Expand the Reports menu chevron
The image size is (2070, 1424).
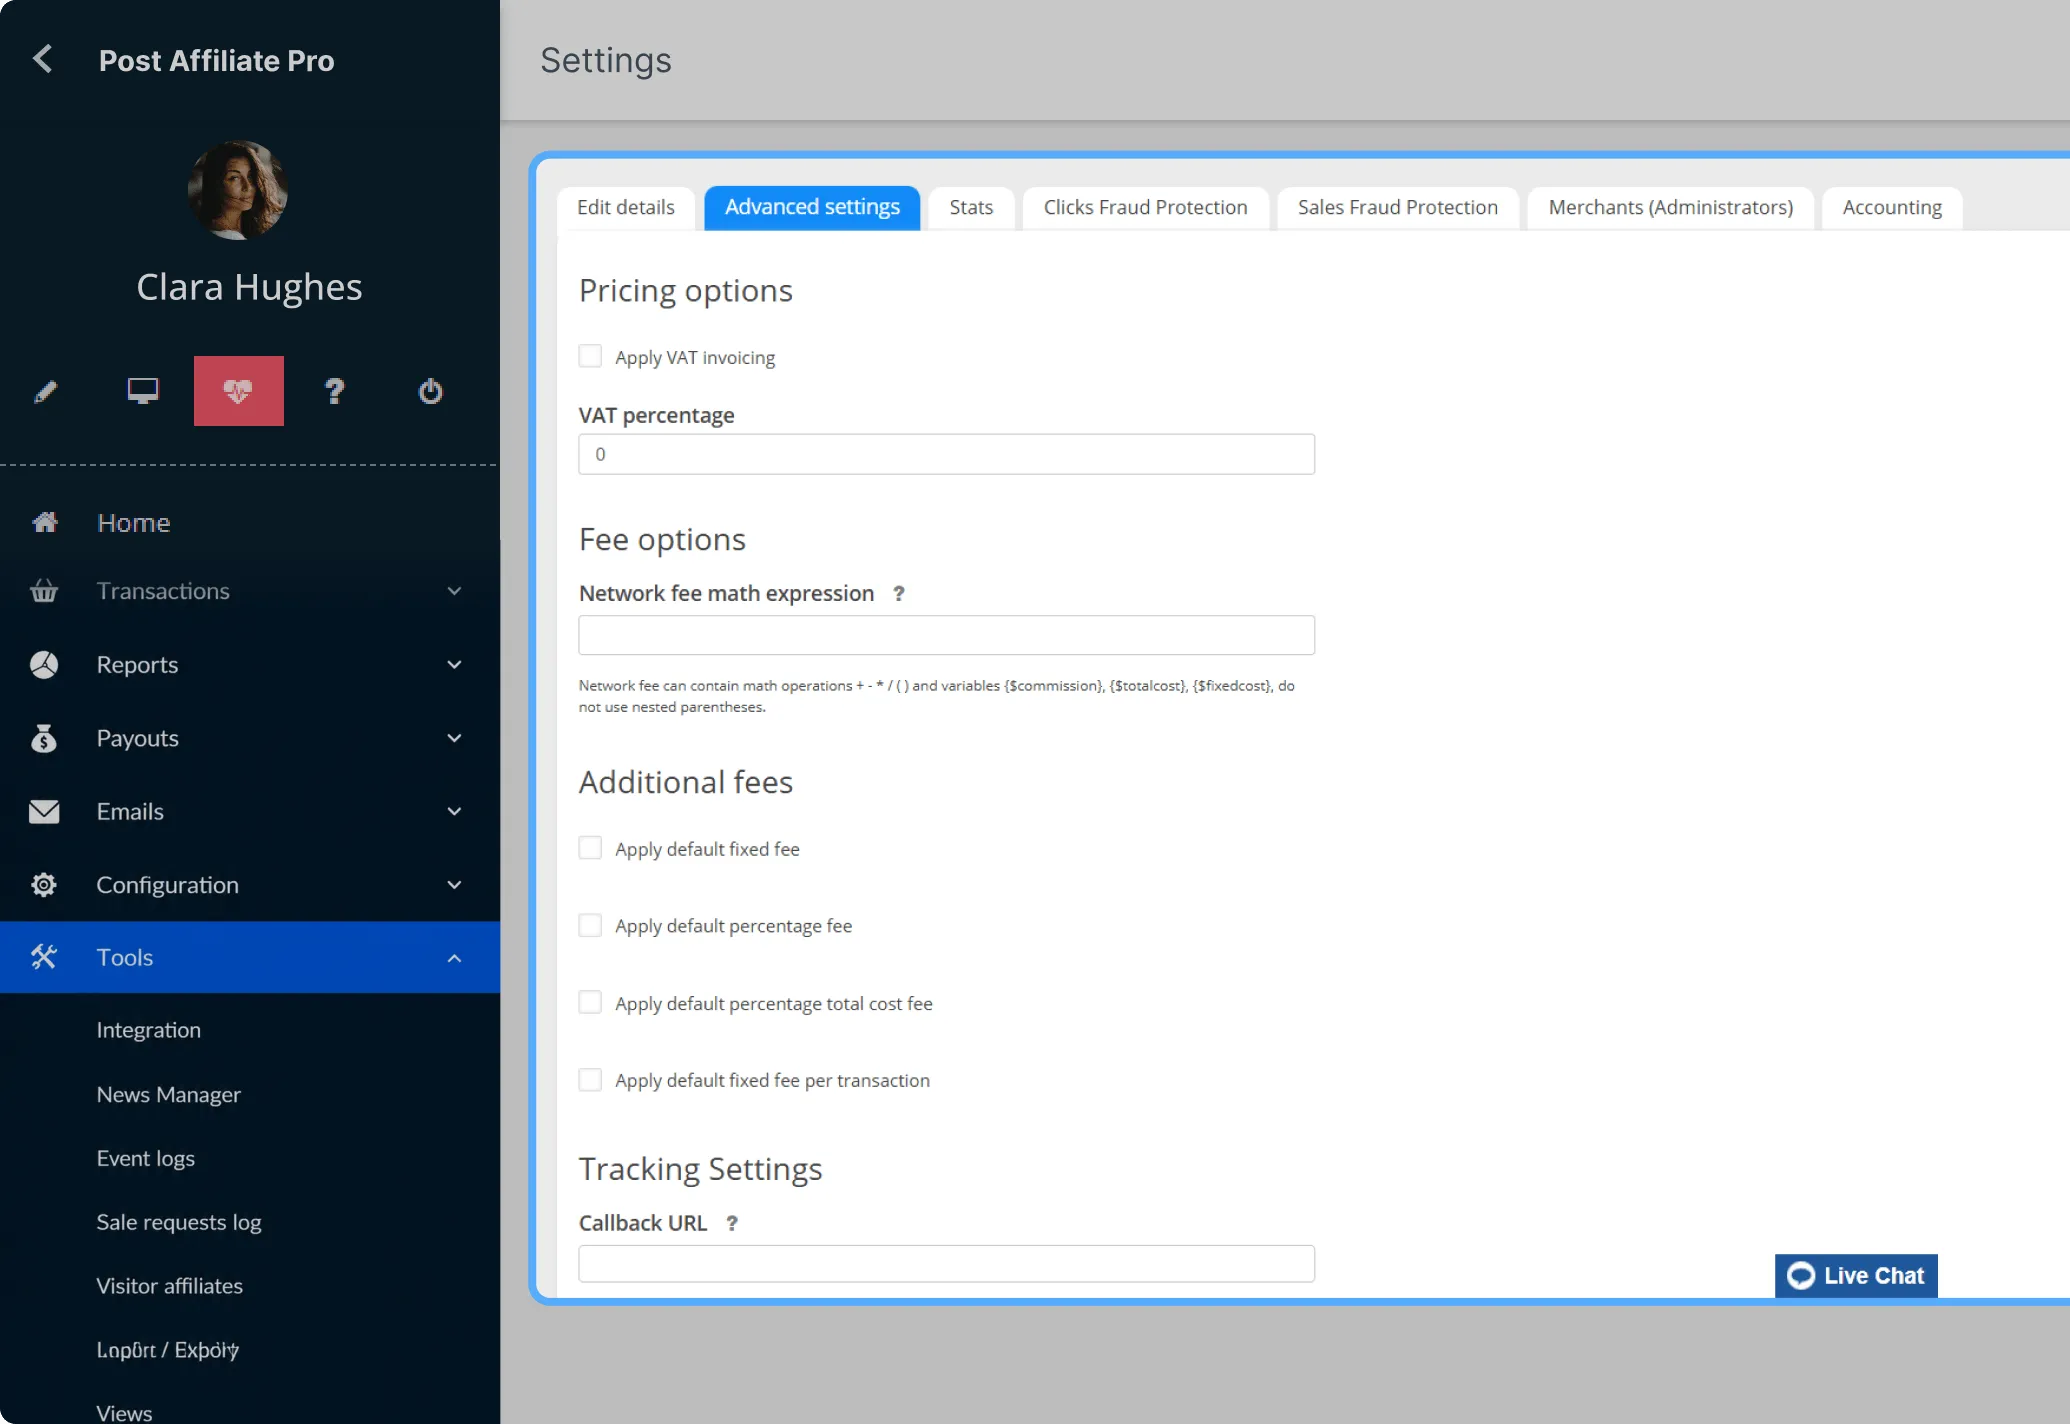tap(454, 664)
